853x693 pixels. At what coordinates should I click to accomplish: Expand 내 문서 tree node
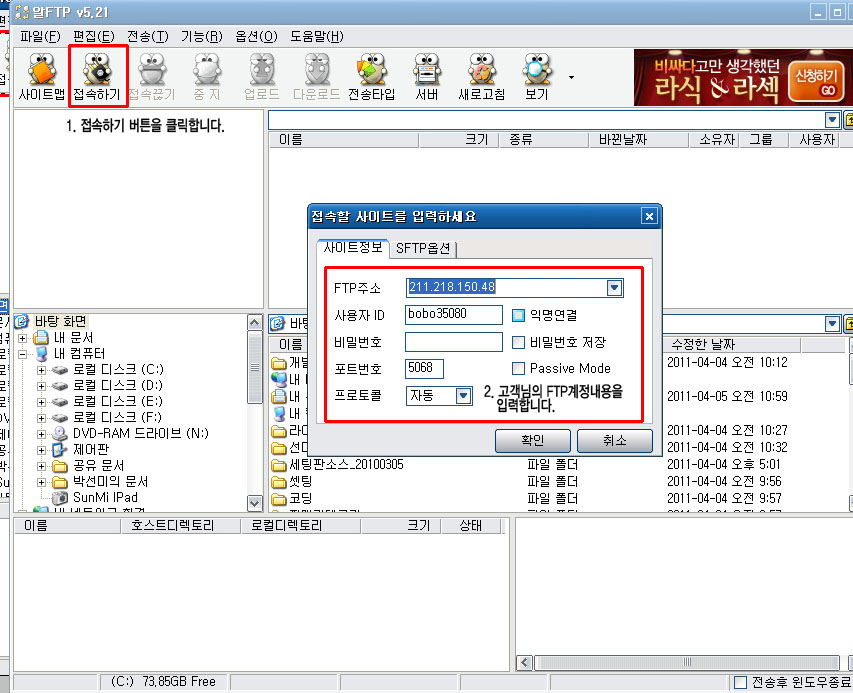click(x=22, y=338)
